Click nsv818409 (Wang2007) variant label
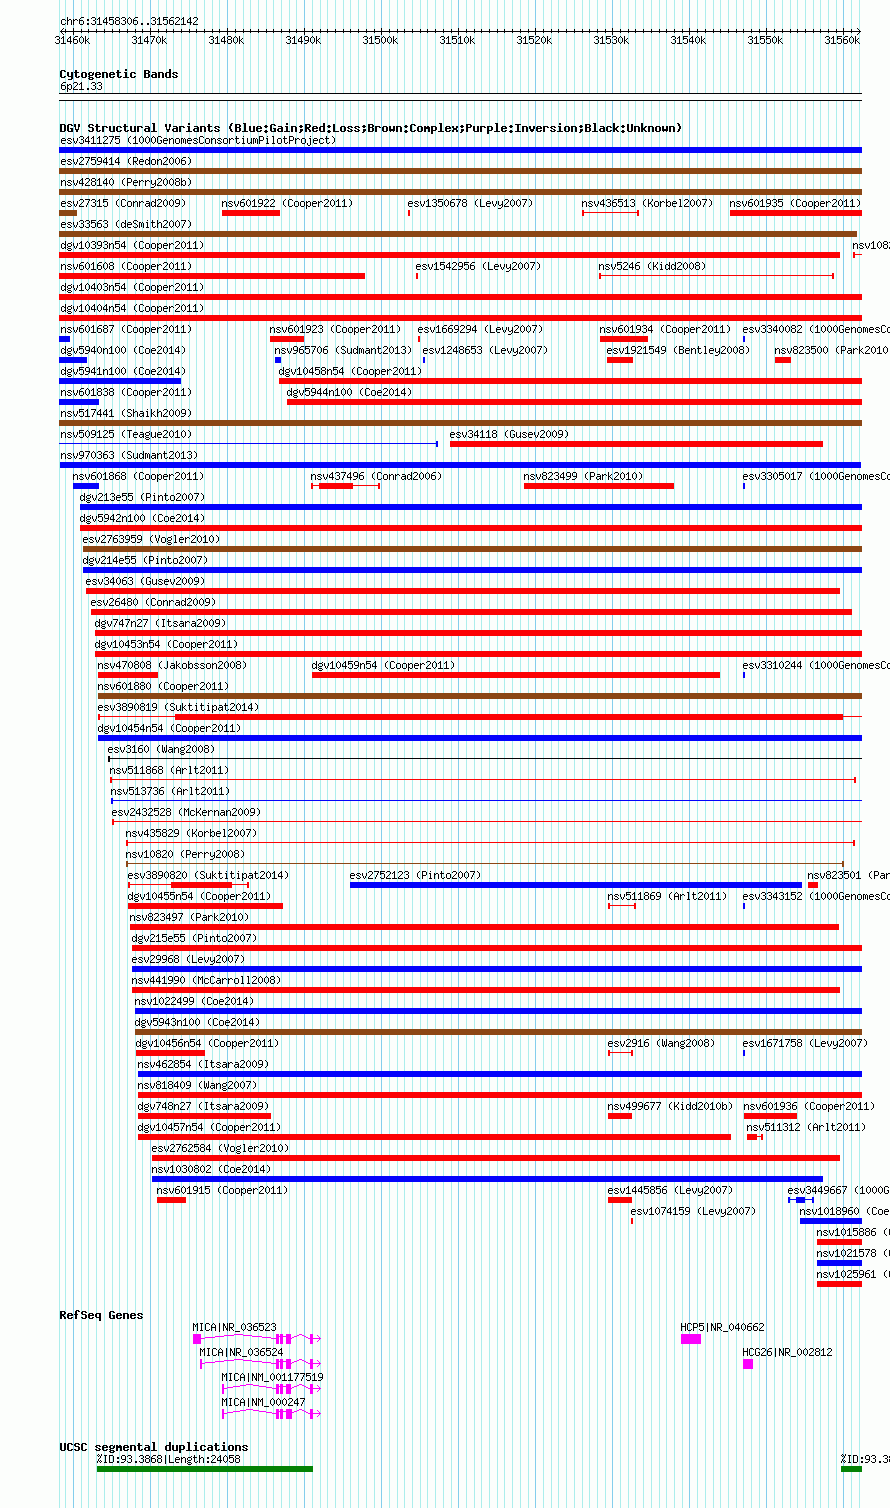 197,1085
